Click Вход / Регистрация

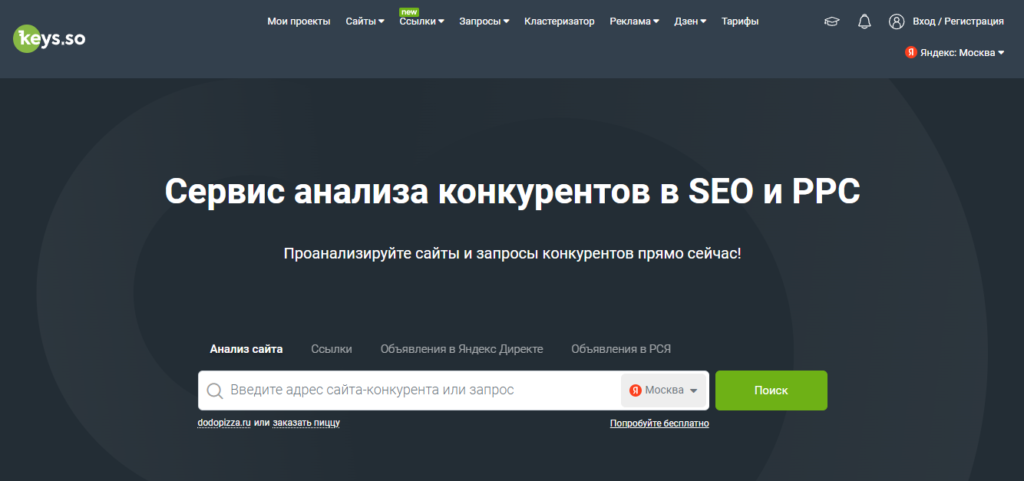coord(958,22)
